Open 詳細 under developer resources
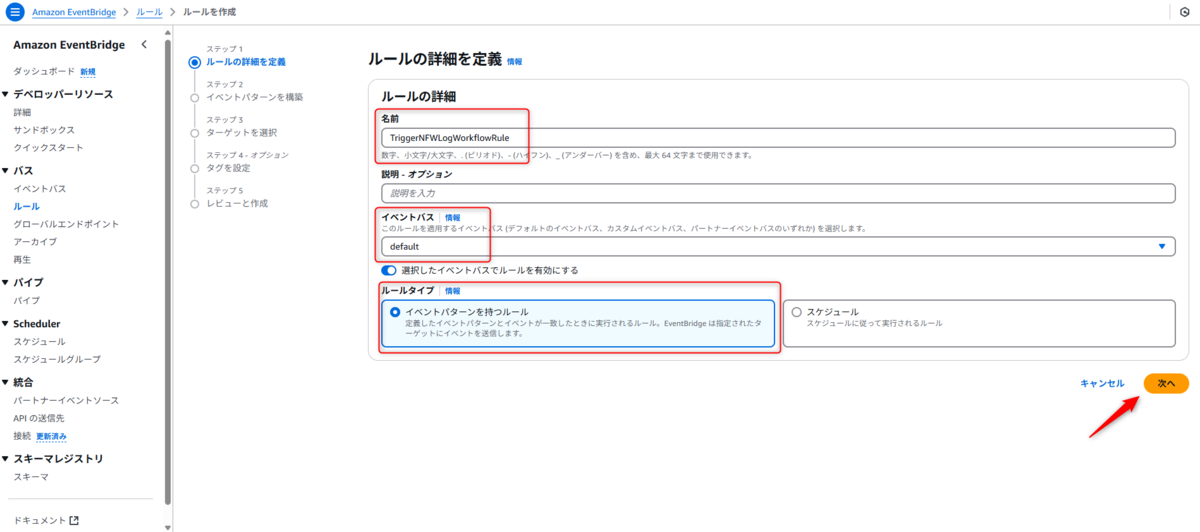Viewport: 1200px width, 532px height. tap(22, 112)
